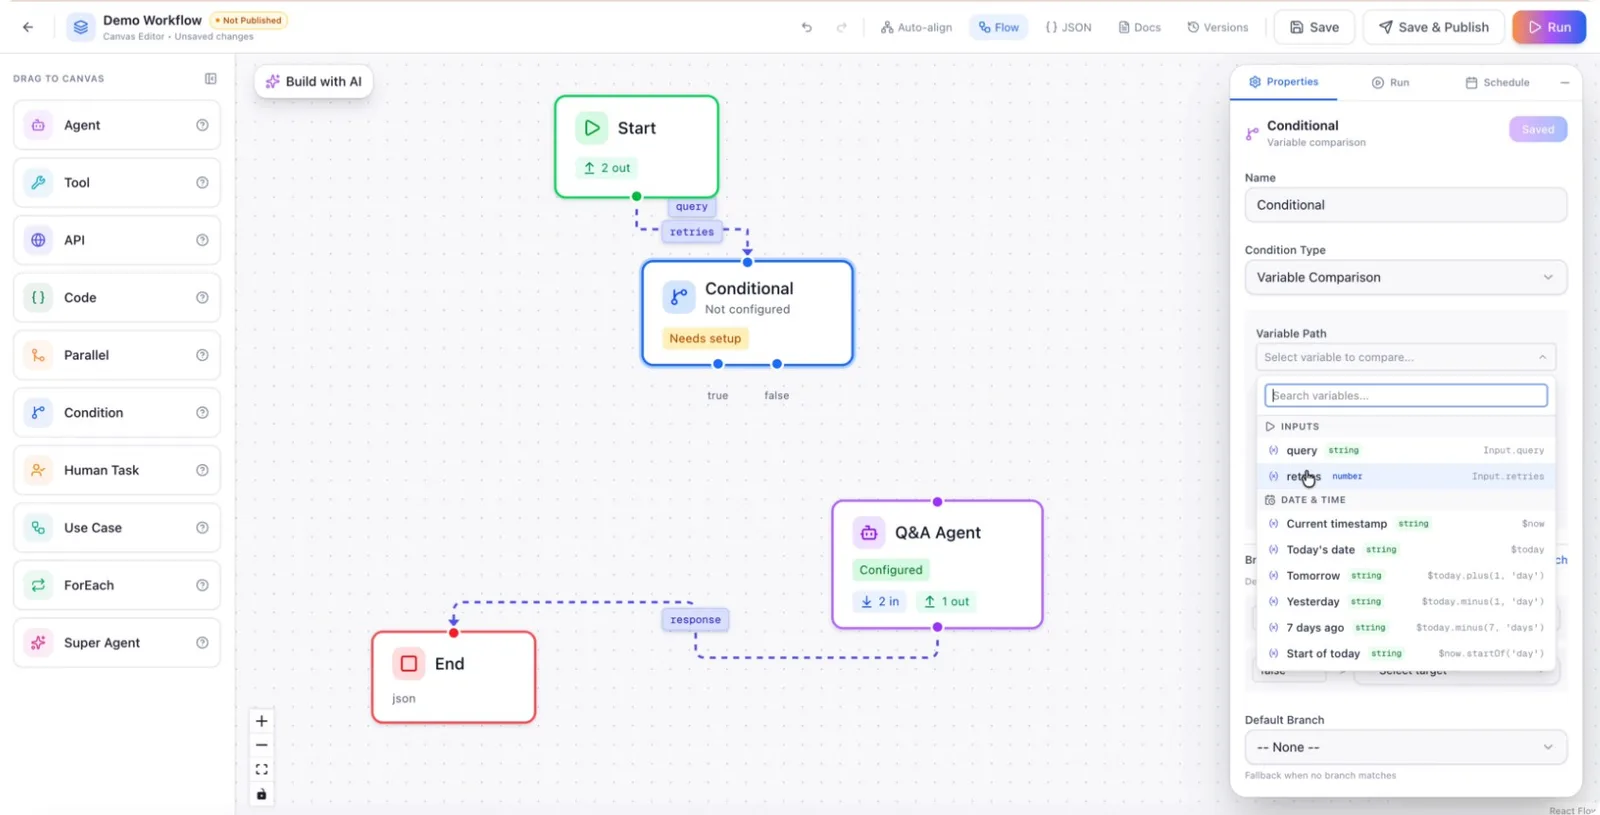Image resolution: width=1600 pixels, height=815 pixels.
Task: Zoom in on the canvas
Action: click(x=262, y=721)
